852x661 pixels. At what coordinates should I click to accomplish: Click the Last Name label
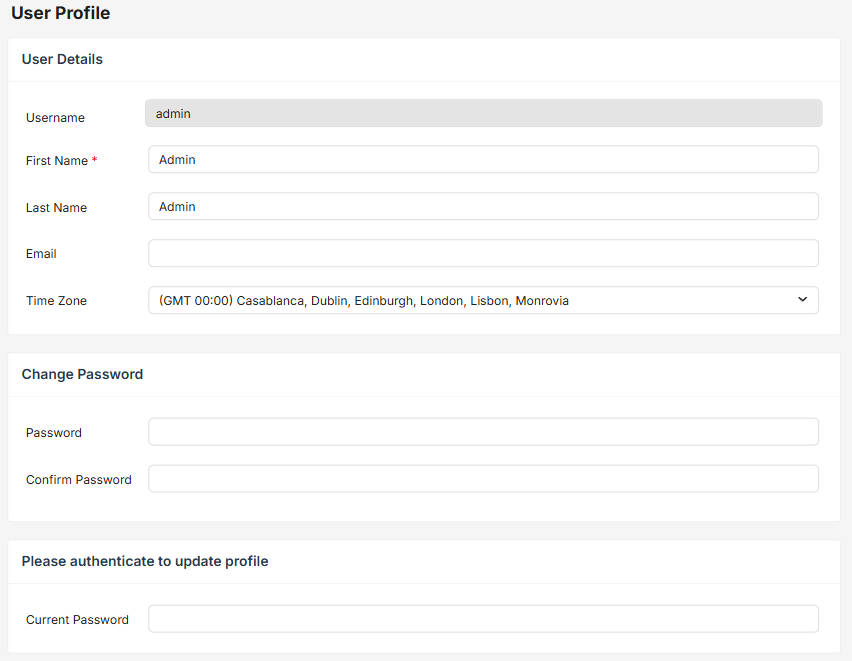[x=56, y=208]
